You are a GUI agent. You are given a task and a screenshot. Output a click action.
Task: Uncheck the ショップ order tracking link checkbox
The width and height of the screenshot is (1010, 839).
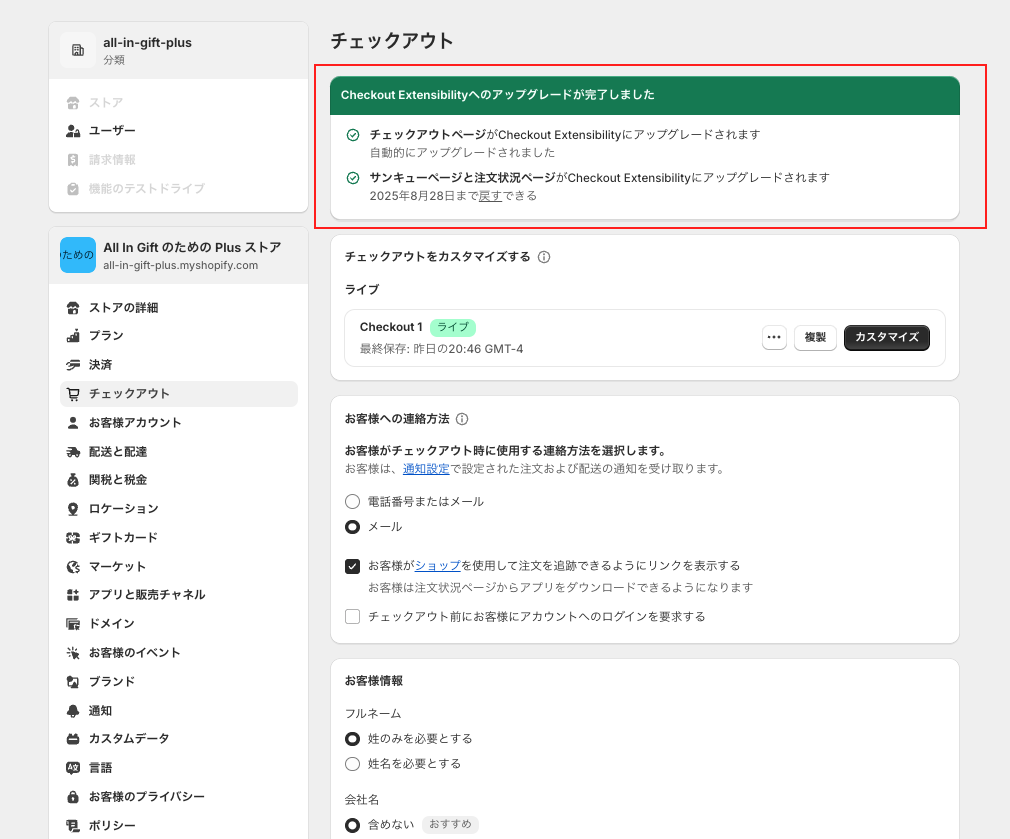[352, 566]
